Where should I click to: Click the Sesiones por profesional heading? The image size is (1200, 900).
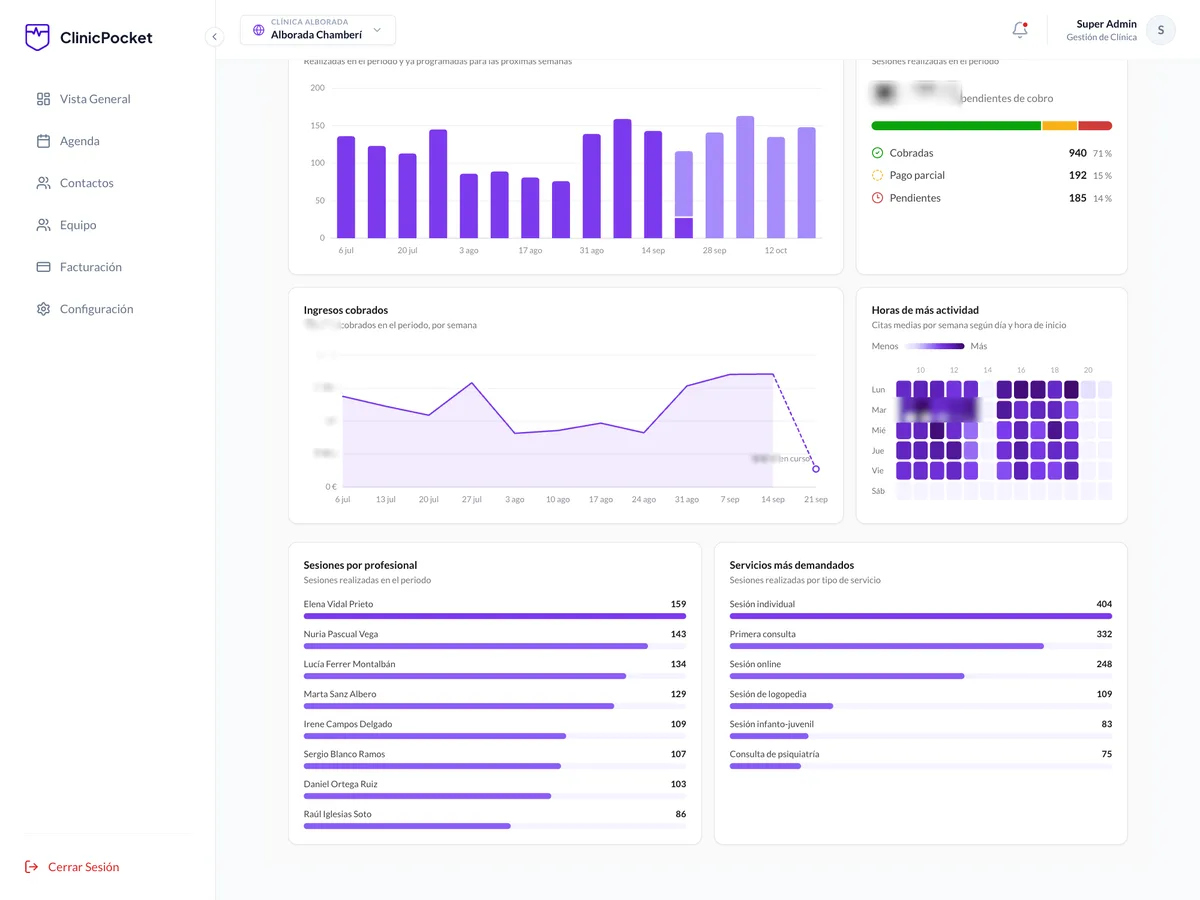[361, 565]
